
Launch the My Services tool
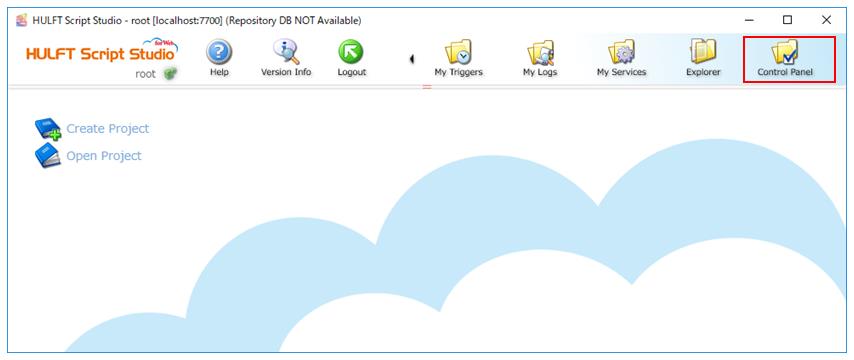pyautogui.click(x=621, y=58)
